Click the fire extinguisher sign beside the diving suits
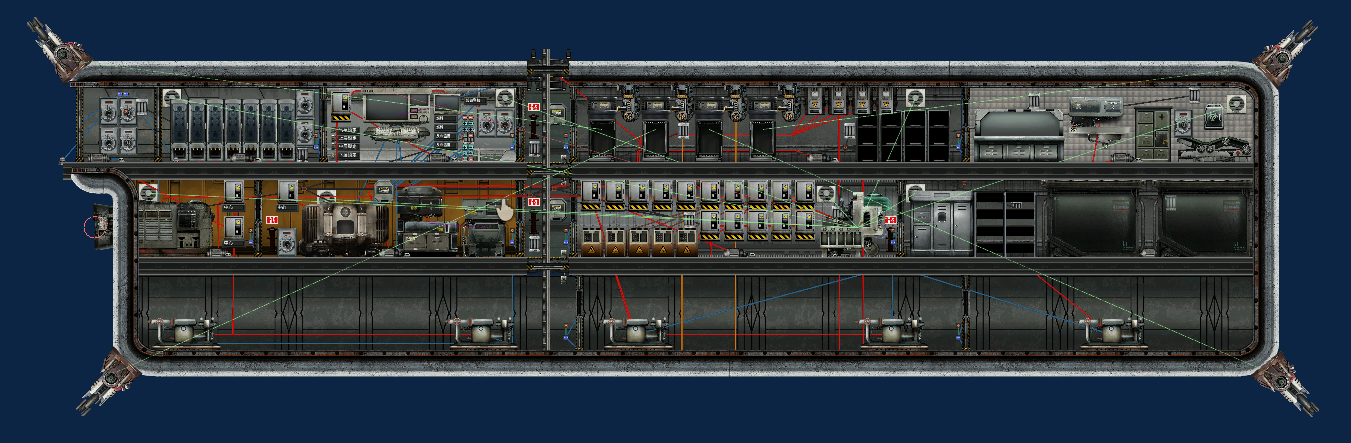Viewport: 1351px width, 443px height. [x=891, y=220]
